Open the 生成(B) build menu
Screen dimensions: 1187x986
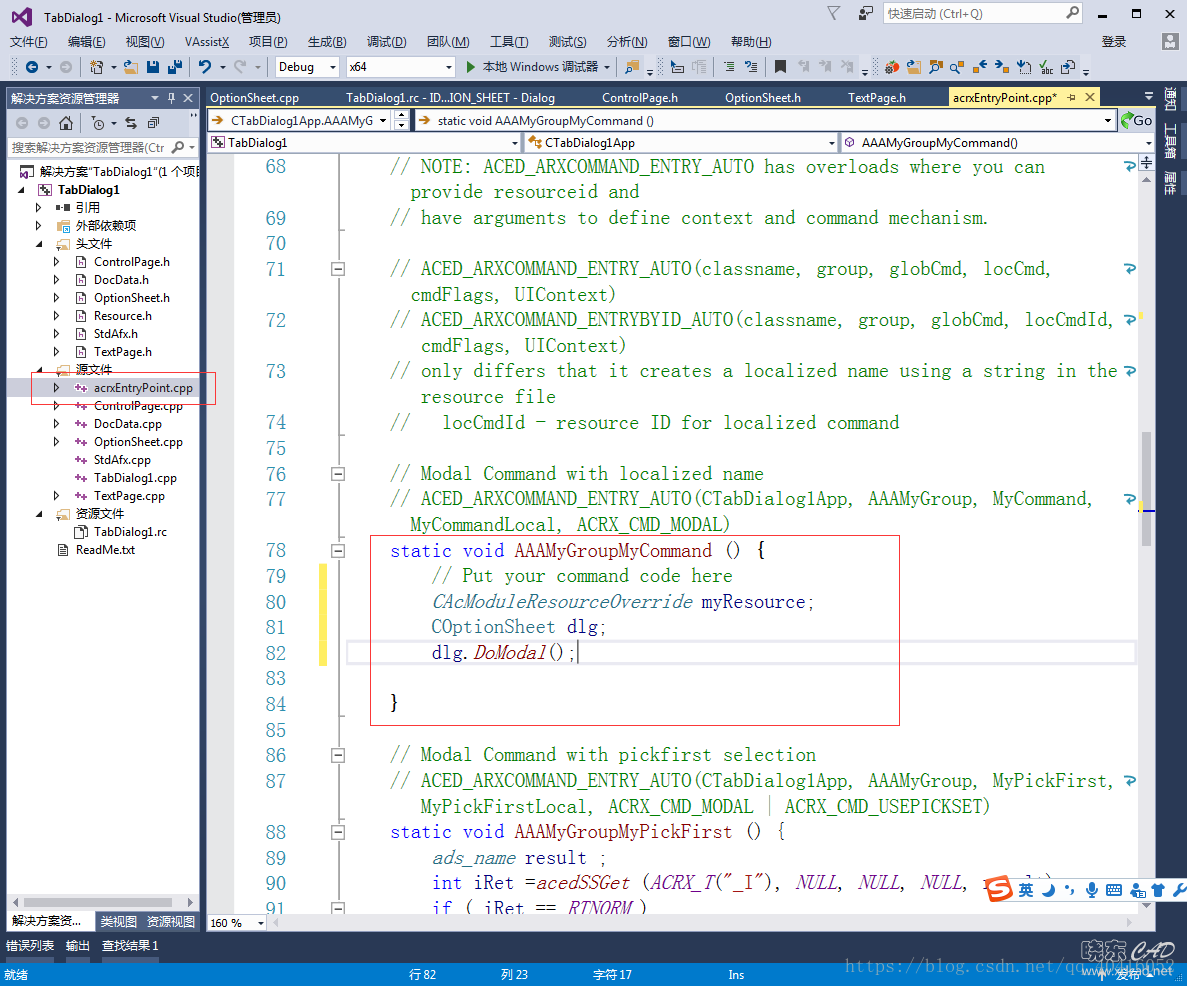click(327, 42)
